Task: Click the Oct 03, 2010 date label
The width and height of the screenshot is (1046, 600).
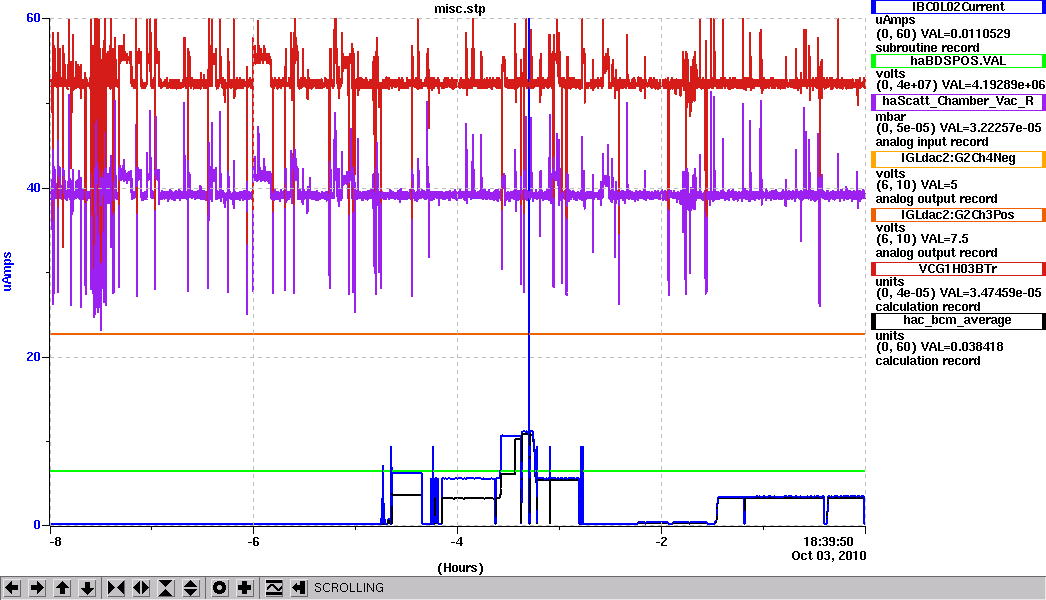Action: point(829,556)
